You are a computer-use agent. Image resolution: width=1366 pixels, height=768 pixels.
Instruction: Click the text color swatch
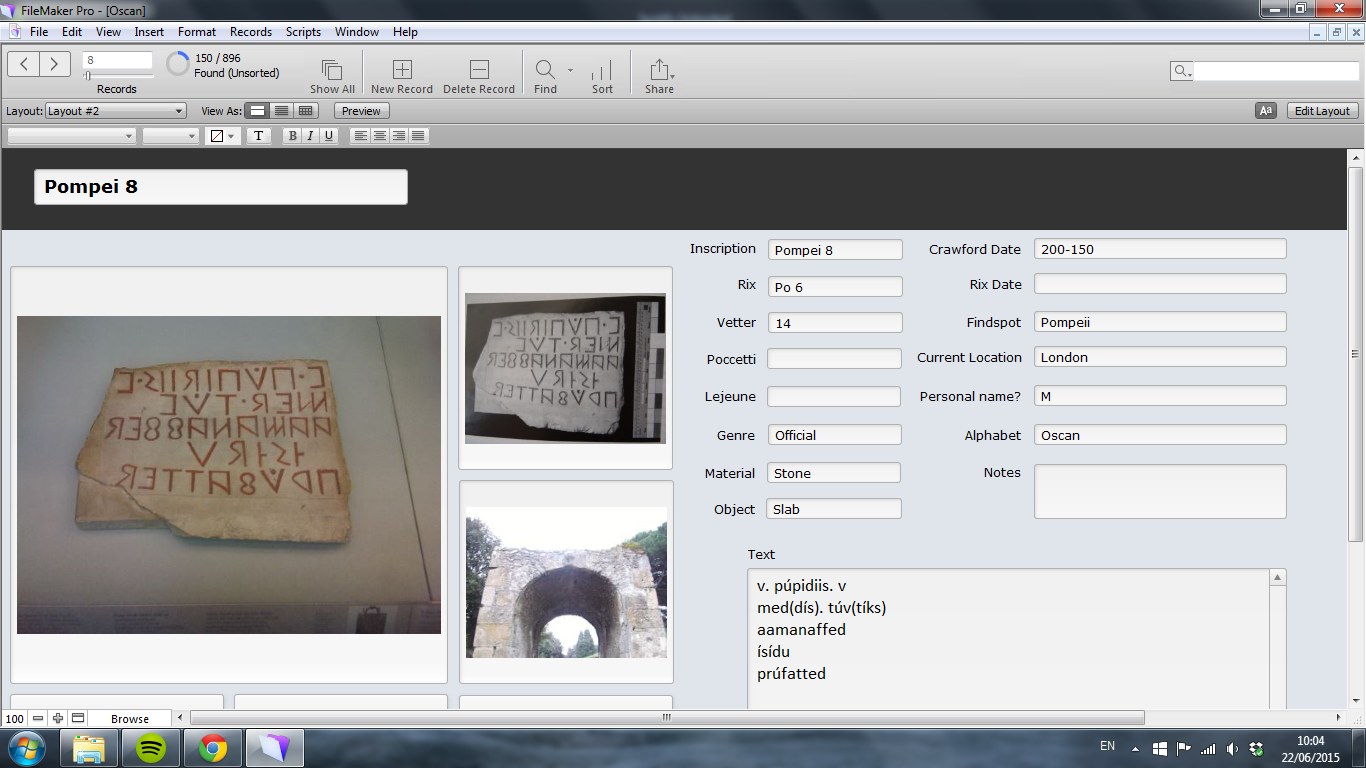point(217,136)
